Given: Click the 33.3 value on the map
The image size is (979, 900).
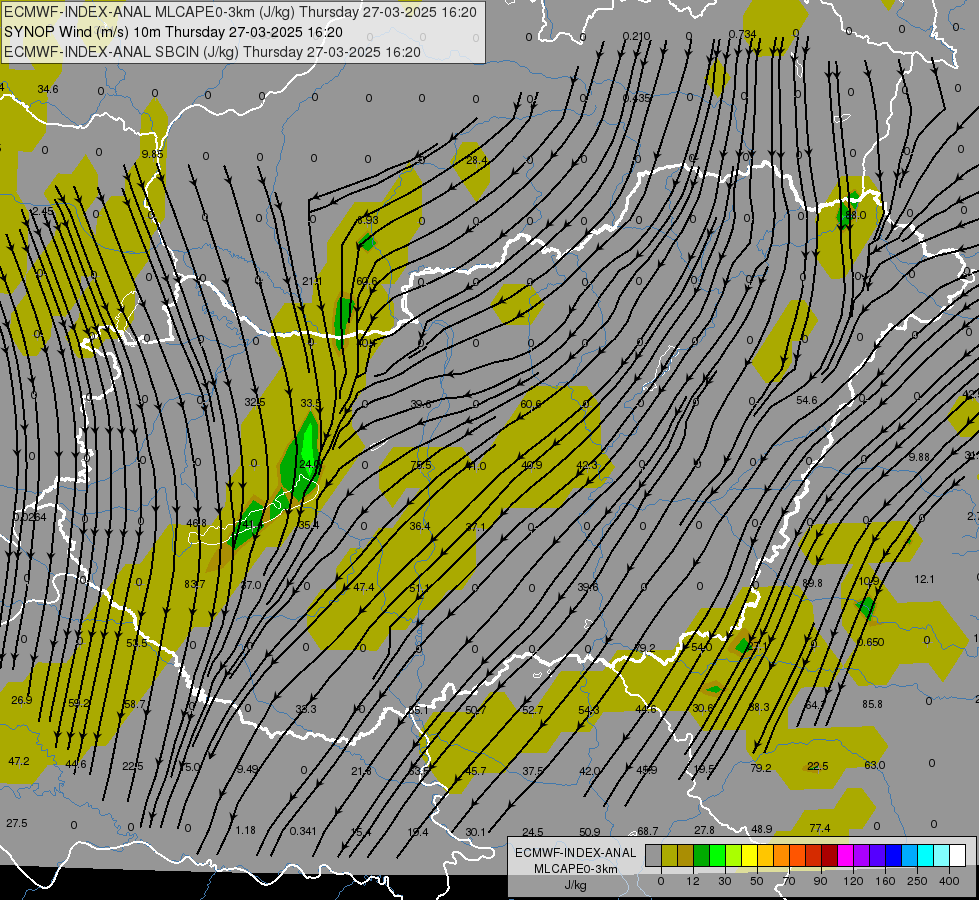Looking at the screenshot, I should pyautogui.click(x=306, y=709).
